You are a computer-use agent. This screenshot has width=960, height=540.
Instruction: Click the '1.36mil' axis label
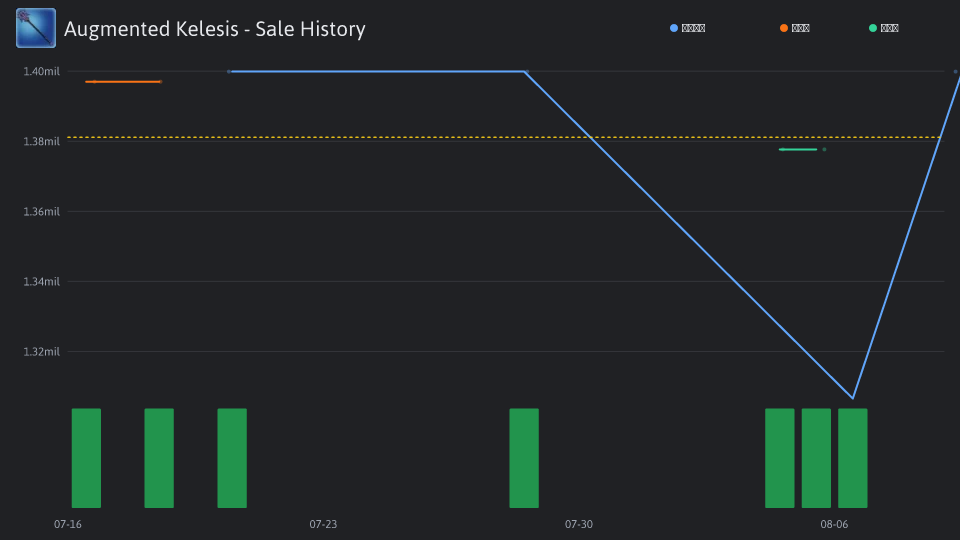[x=42, y=212]
